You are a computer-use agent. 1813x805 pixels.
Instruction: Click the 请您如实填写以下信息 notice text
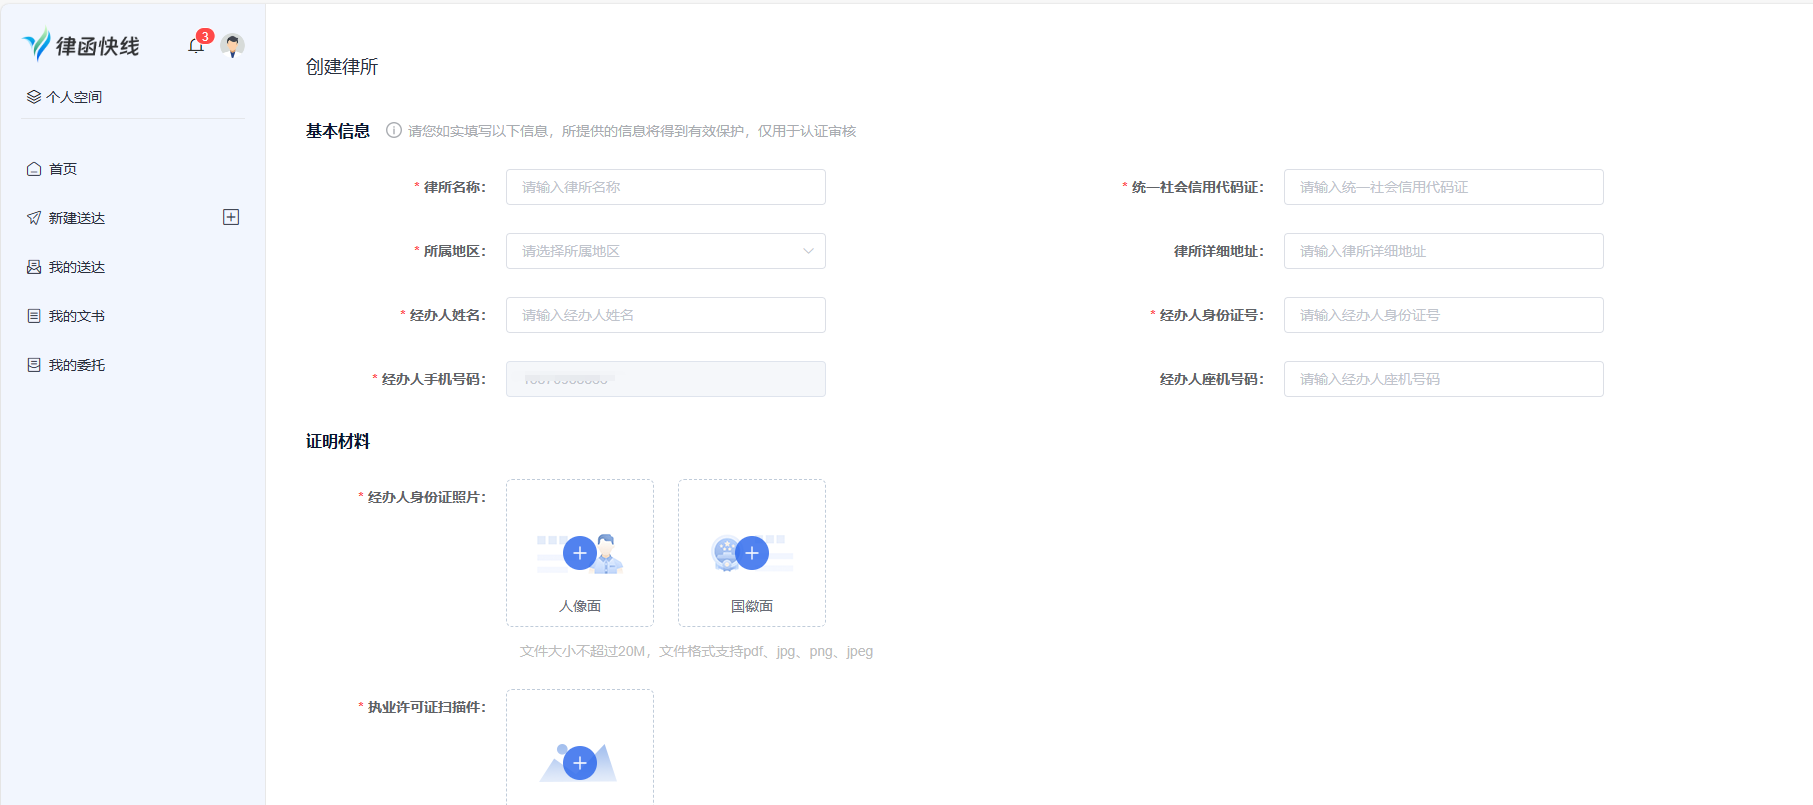pos(632,131)
